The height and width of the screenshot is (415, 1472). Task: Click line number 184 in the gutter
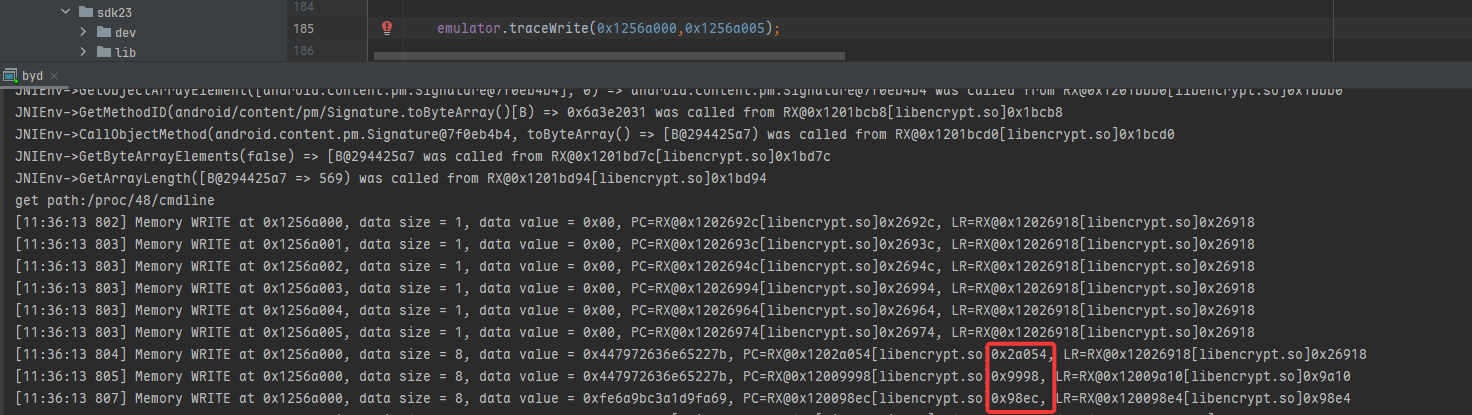pyautogui.click(x=303, y=7)
